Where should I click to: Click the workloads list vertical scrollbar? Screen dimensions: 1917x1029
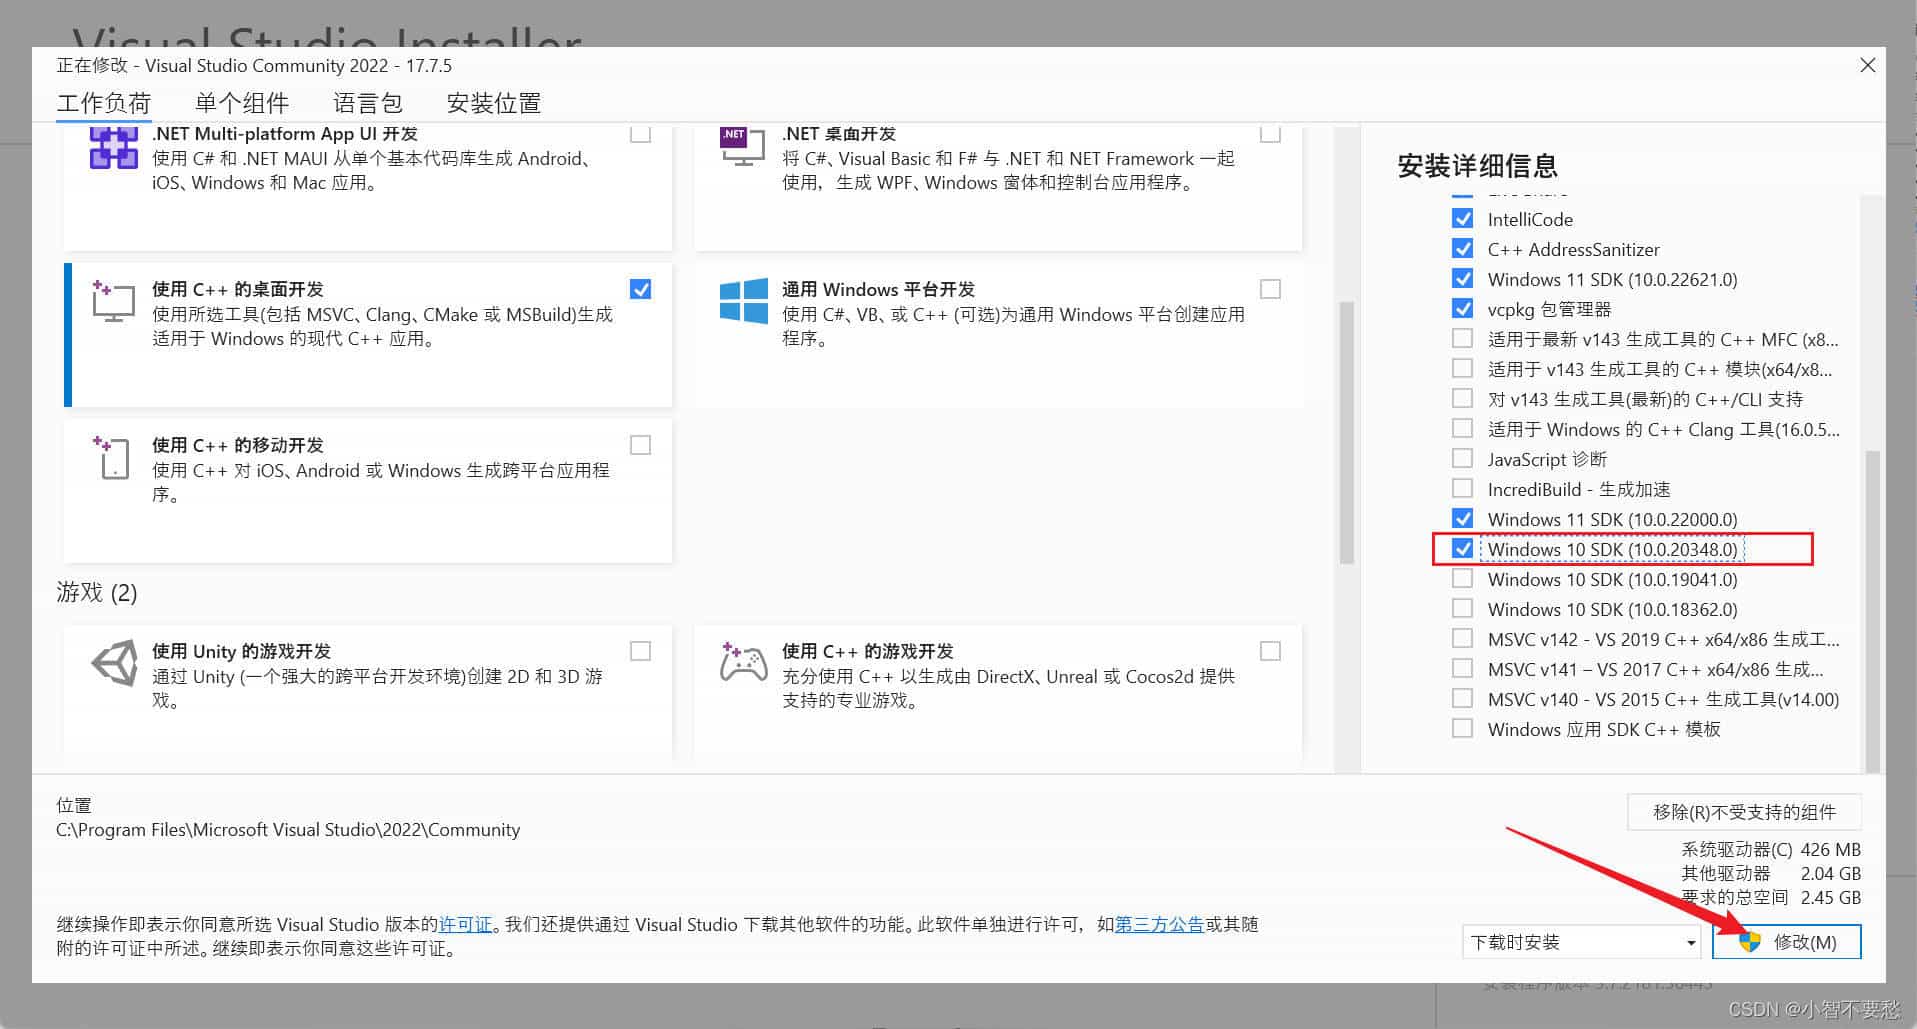pos(1346,432)
